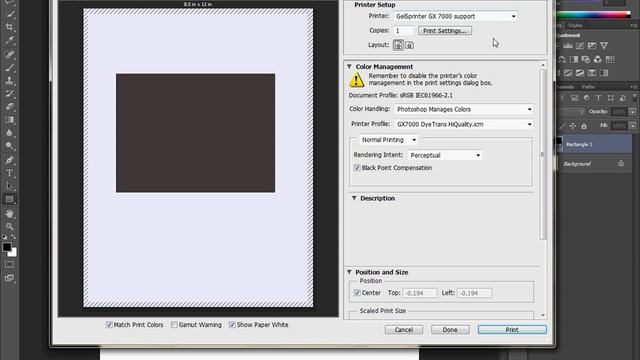Add a Photo Filter adjustment
Image resolution: width=640 pixels, height=360 pixels.
586,60
